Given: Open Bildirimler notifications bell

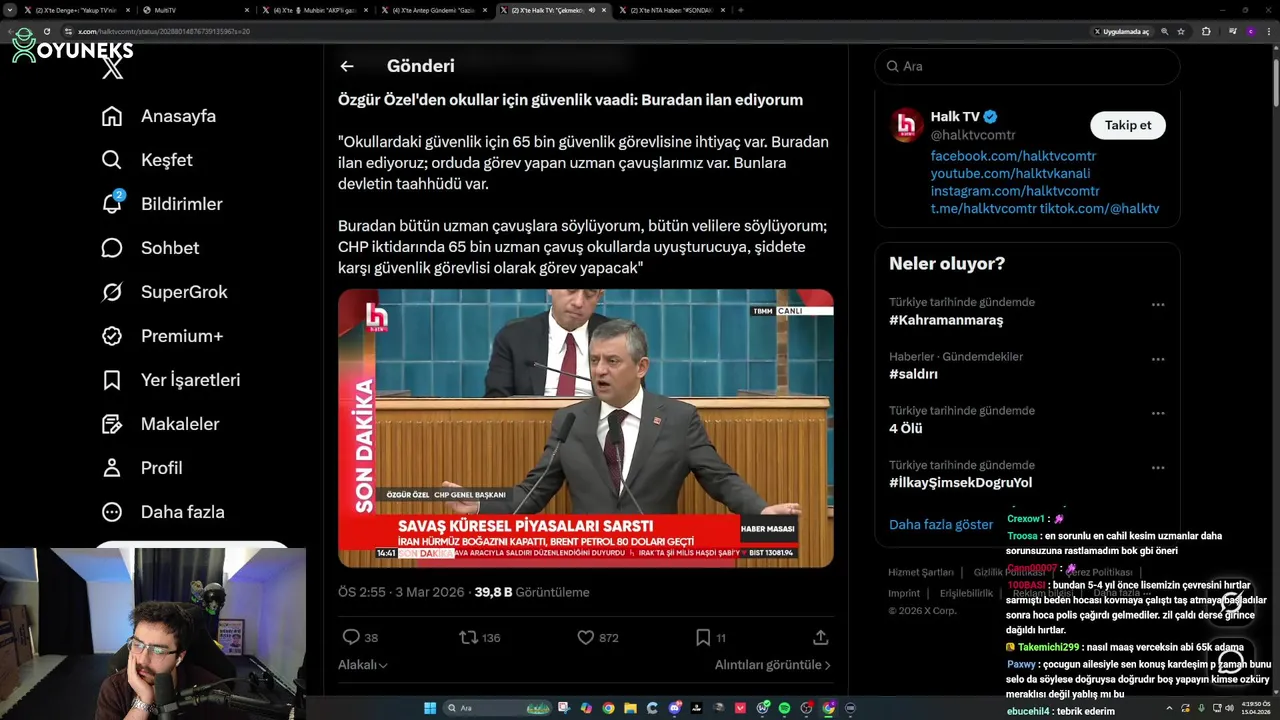Looking at the screenshot, I should tap(162, 204).
